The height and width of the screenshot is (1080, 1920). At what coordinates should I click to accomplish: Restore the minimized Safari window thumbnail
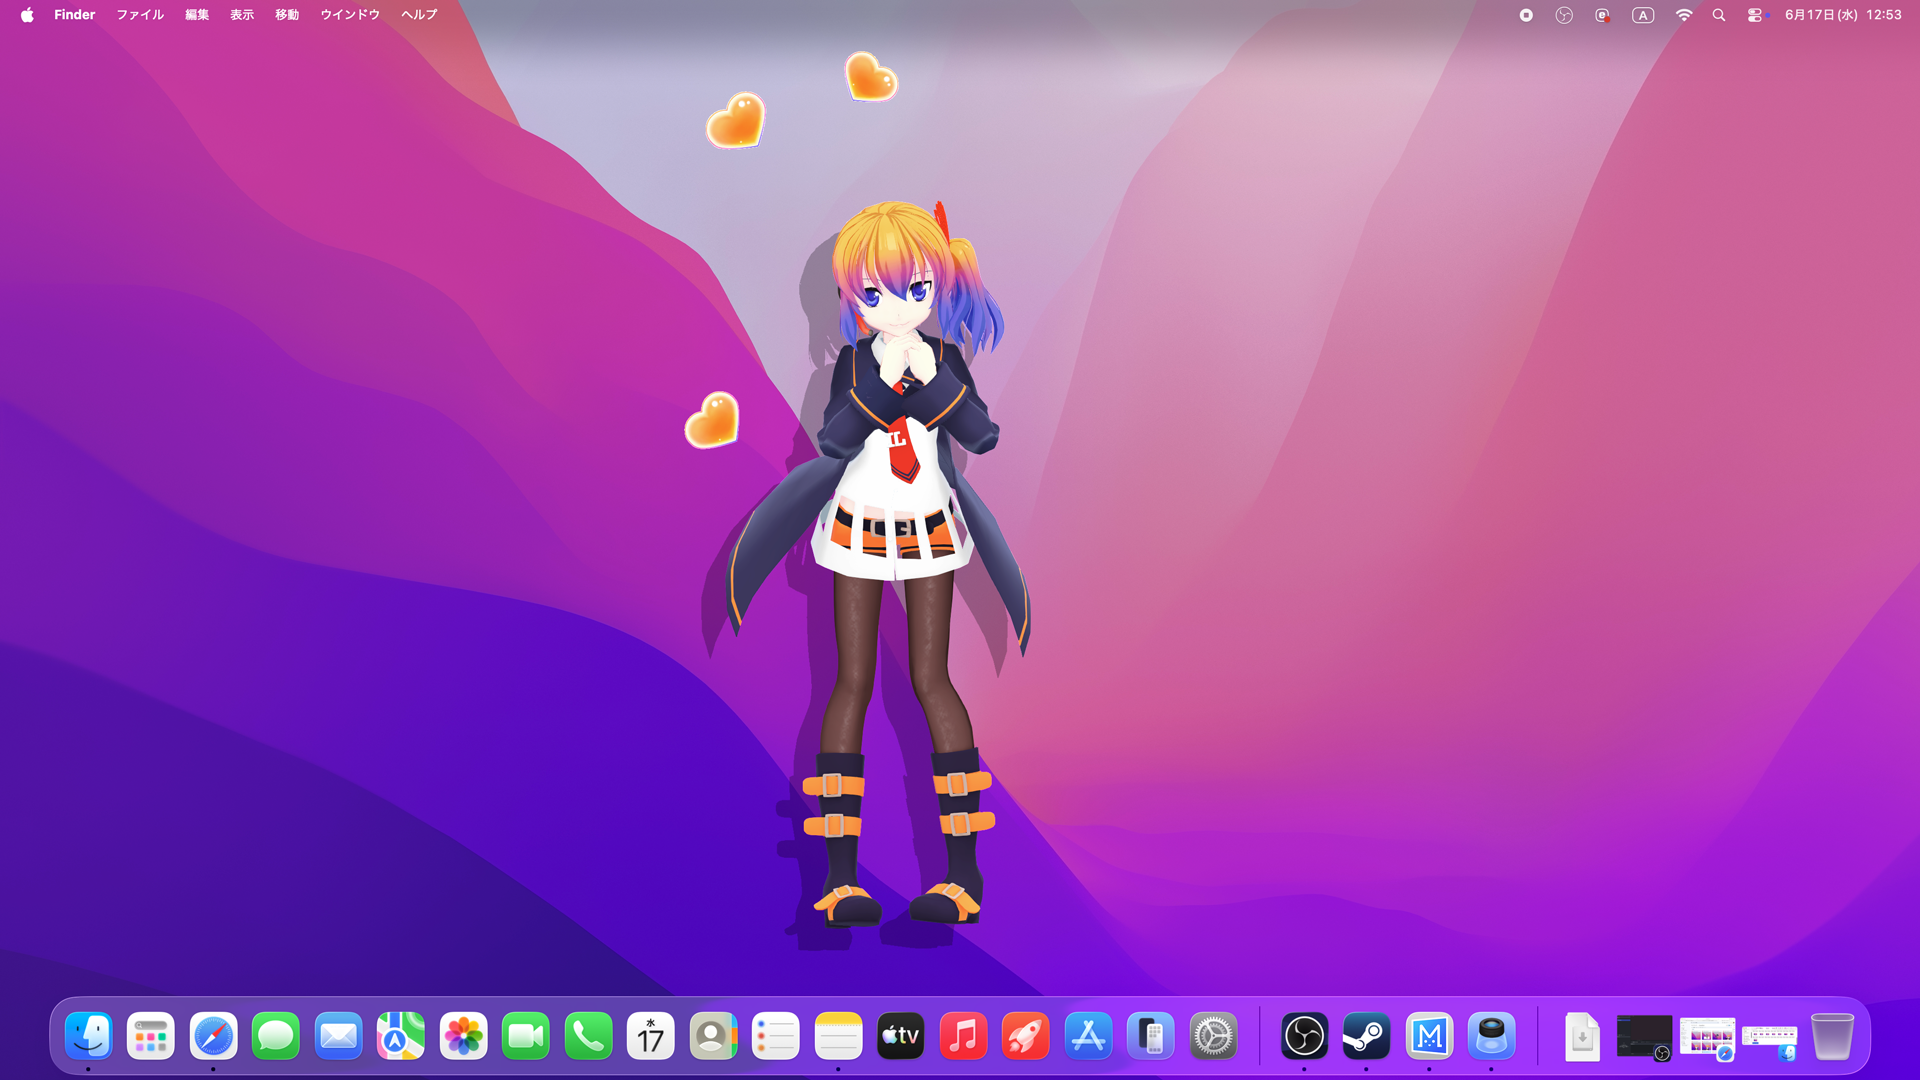point(1707,1038)
